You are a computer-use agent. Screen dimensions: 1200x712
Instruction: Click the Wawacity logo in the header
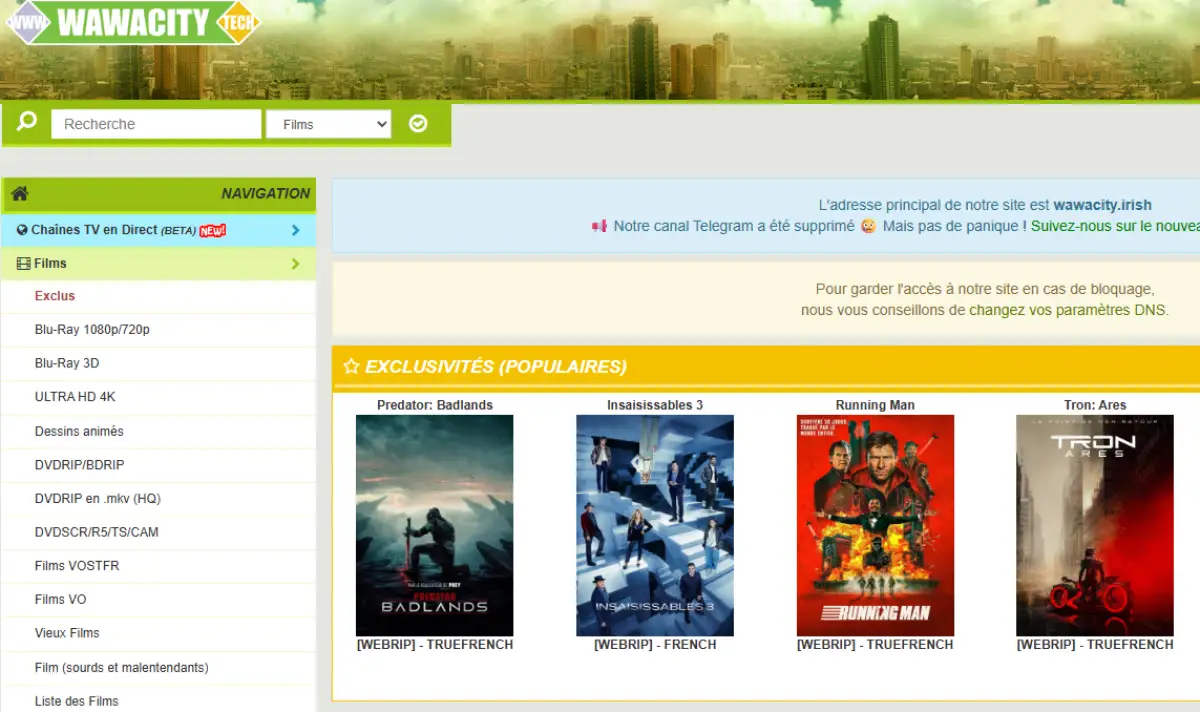tap(132, 22)
